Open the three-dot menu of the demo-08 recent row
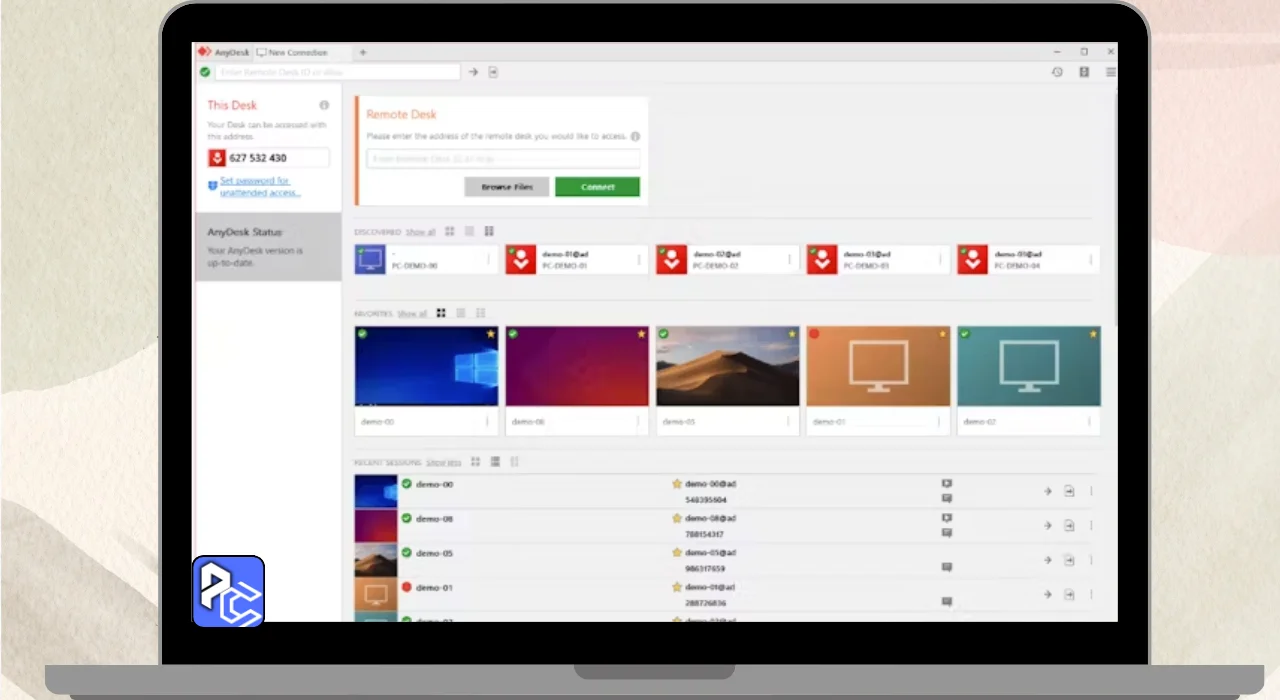Screen dimensions: 1280x700 (x=1091, y=525)
